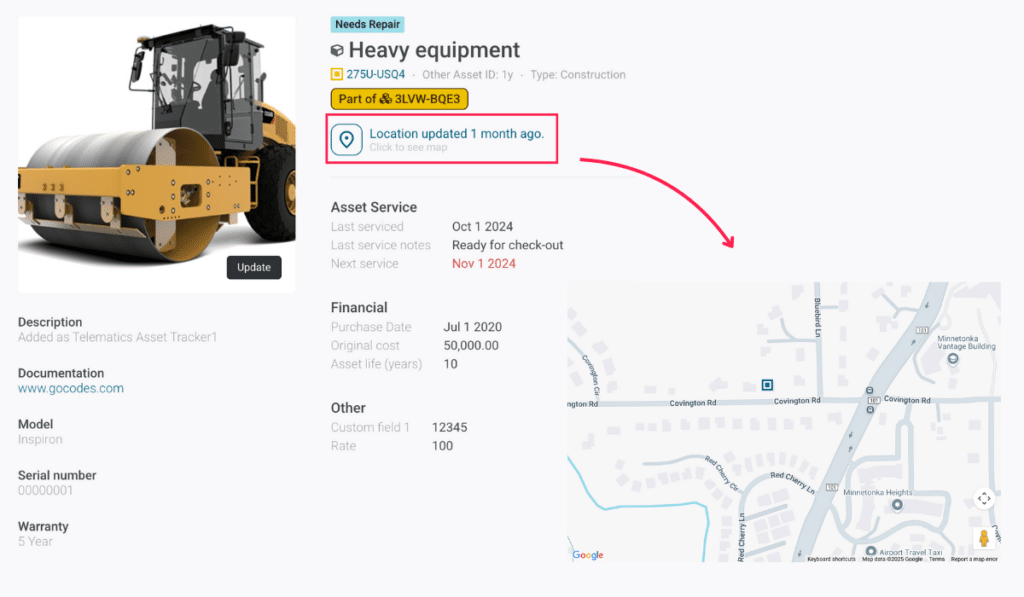Click the location pin icon

347,140
